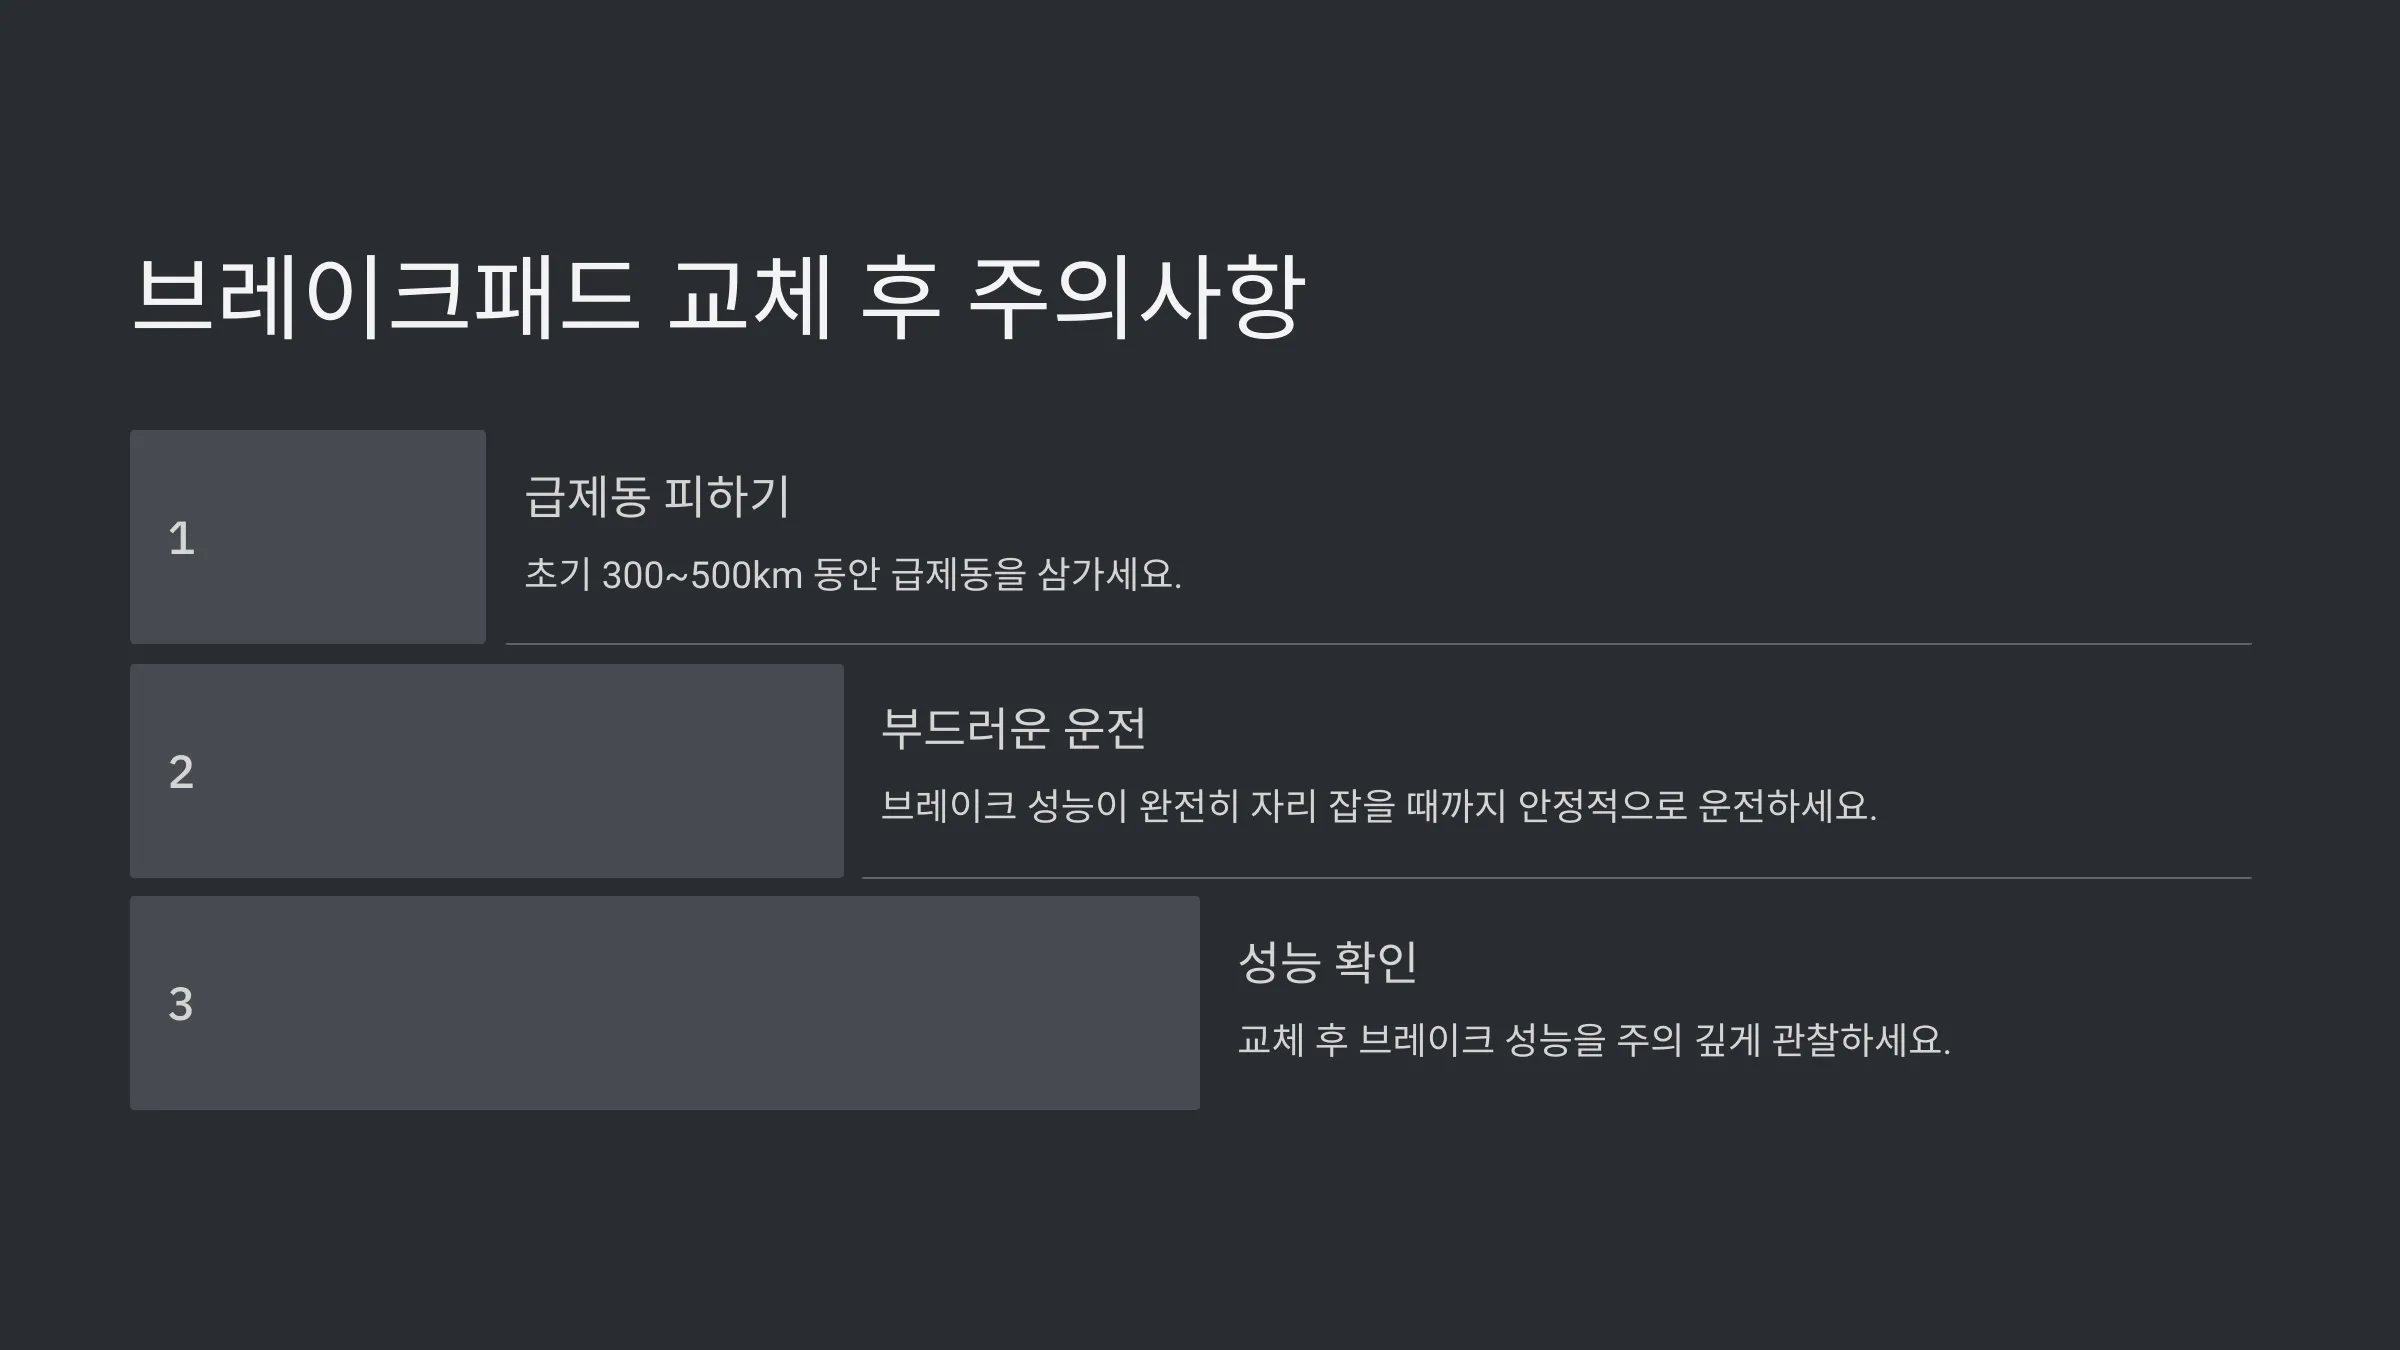
Task: Select the word 주의사항 in the title
Action: pyautogui.click(x=1137, y=296)
